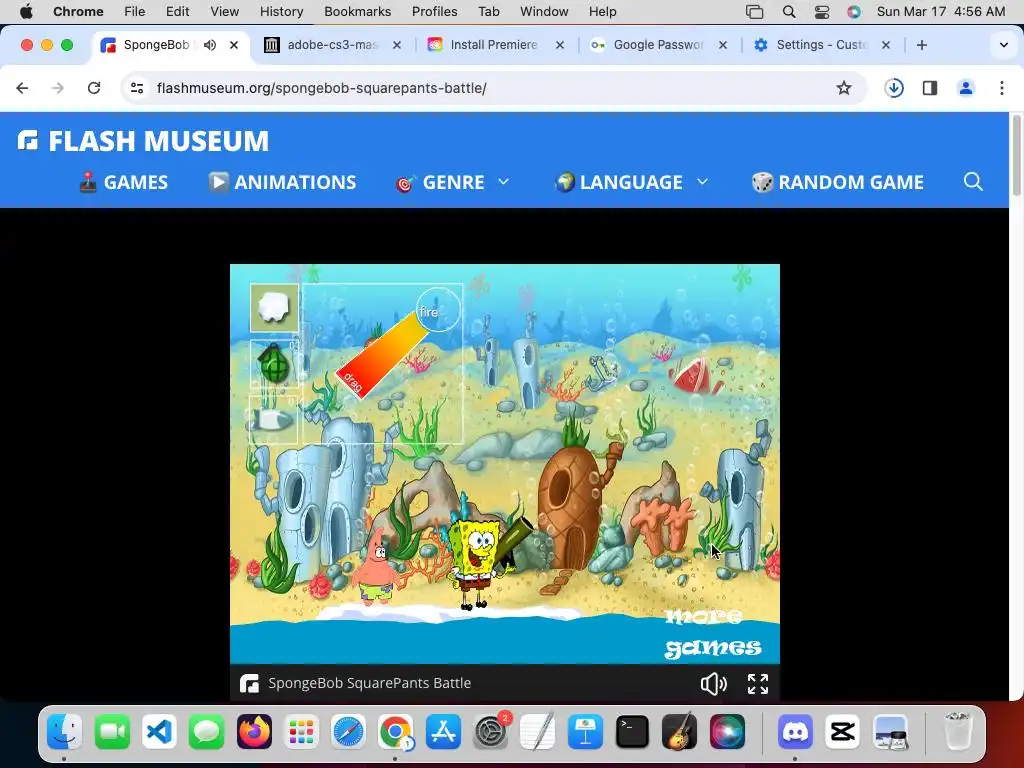This screenshot has height=768, width=1024.
Task: Reload the page with refresh icon
Action: click(94, 88)
